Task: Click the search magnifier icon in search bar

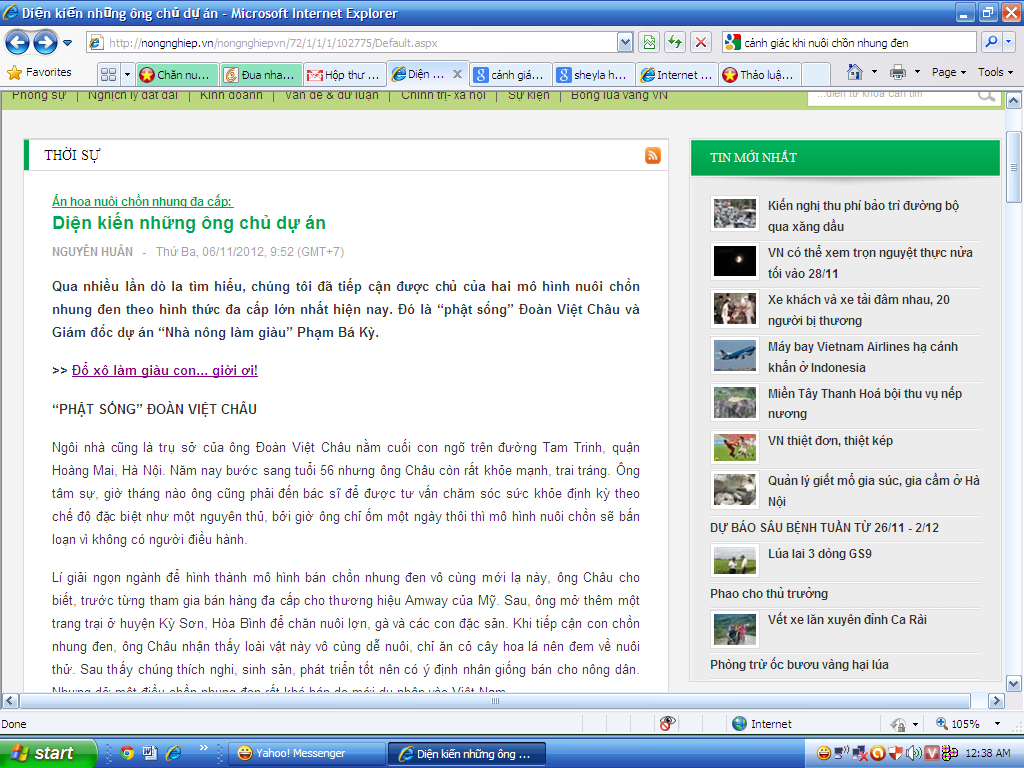Action: click(x=991, y=43)
